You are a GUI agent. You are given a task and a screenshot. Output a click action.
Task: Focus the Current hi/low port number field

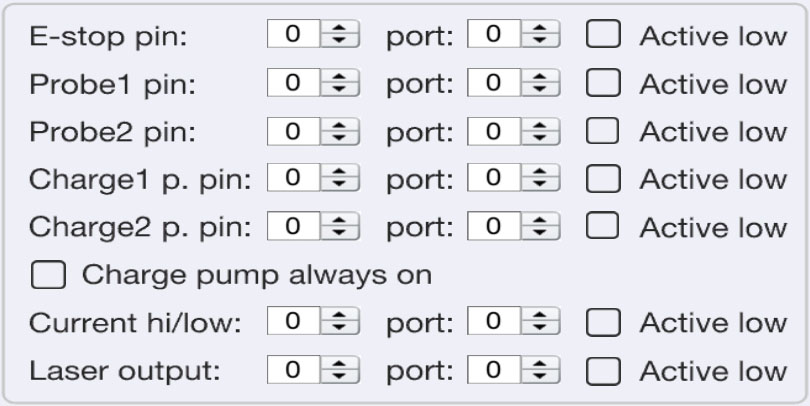(494, 323)
